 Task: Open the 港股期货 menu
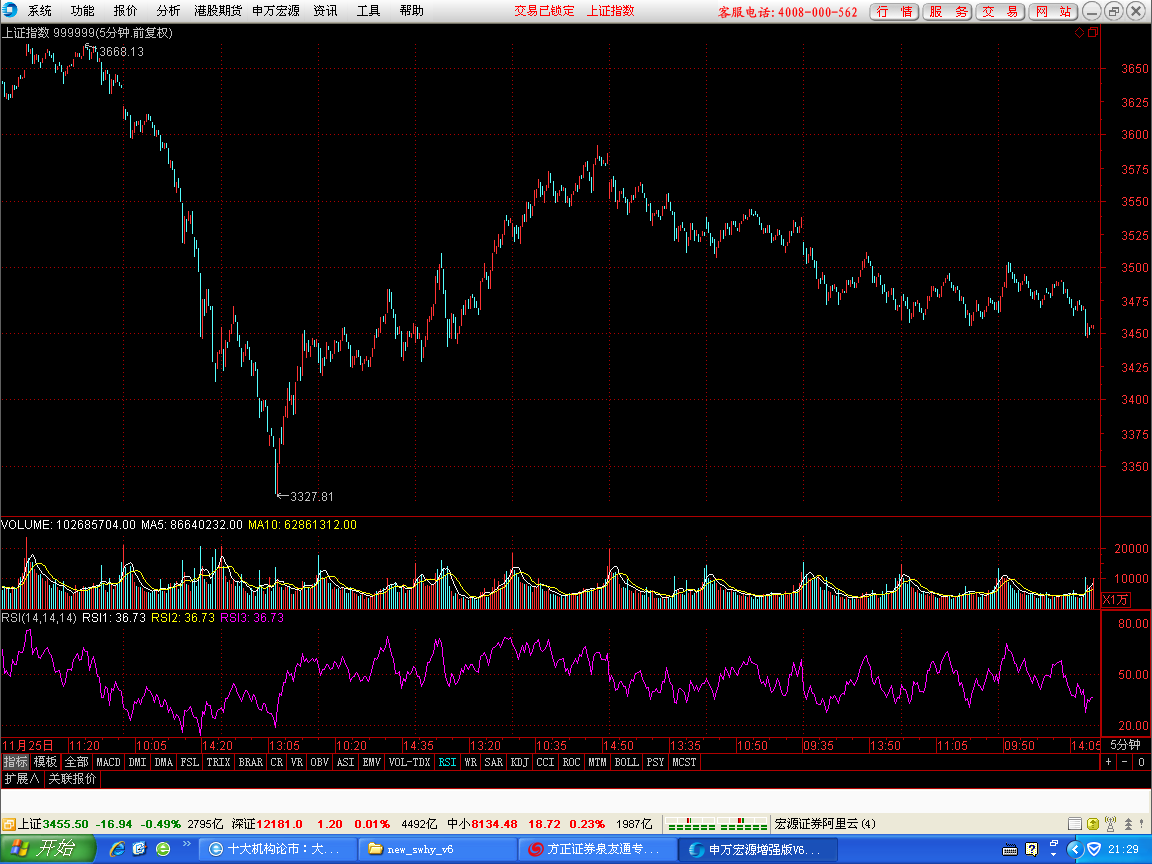pos(217,11)
